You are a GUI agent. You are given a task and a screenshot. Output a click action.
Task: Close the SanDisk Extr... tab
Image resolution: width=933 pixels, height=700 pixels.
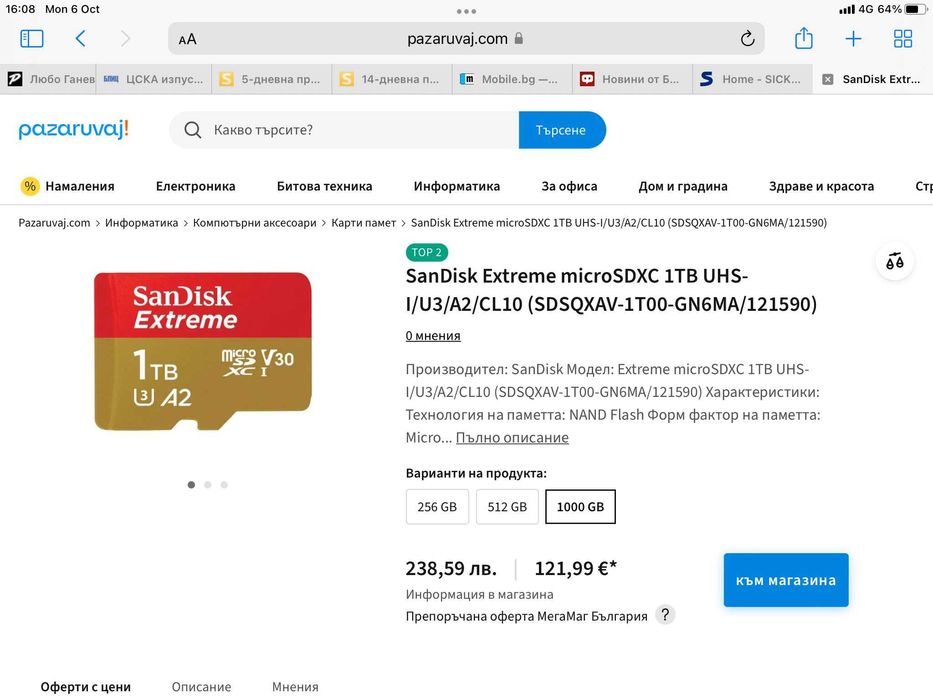828,79
